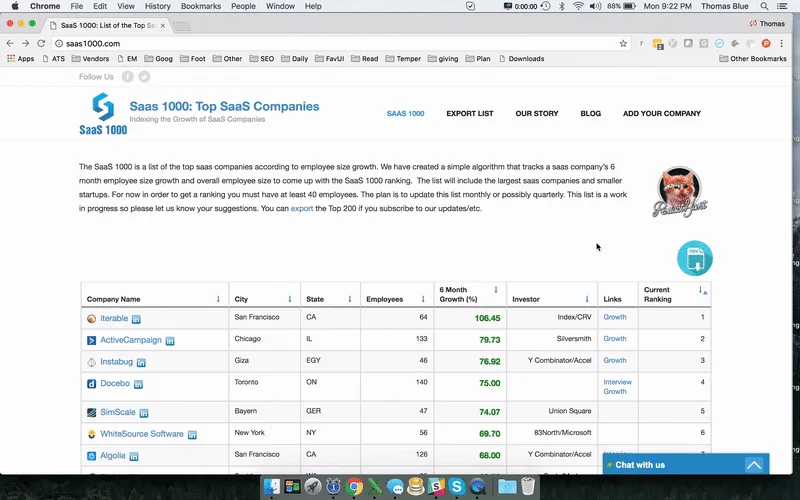800x500 pixels.
Task: Launch Chrome from the Dock
Action: click(354, 486)
